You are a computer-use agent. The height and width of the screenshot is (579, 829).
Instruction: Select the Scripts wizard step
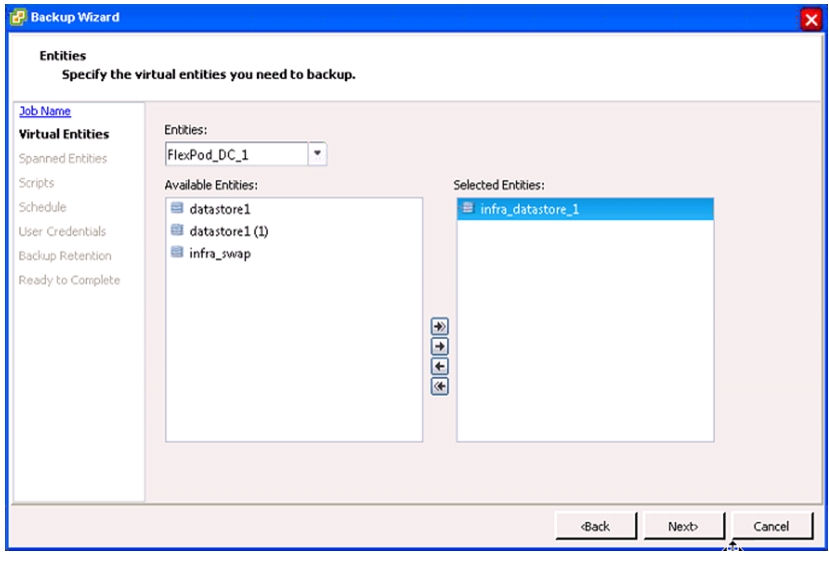tap(36, 182)
